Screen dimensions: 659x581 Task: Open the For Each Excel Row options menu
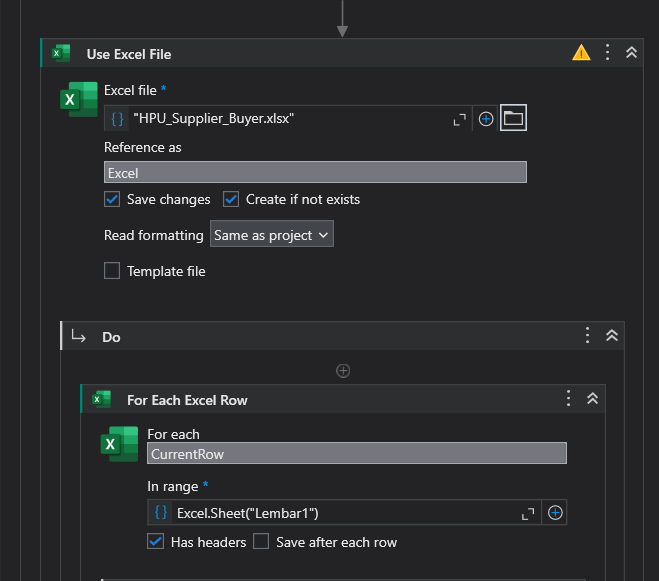click(568, 399)
